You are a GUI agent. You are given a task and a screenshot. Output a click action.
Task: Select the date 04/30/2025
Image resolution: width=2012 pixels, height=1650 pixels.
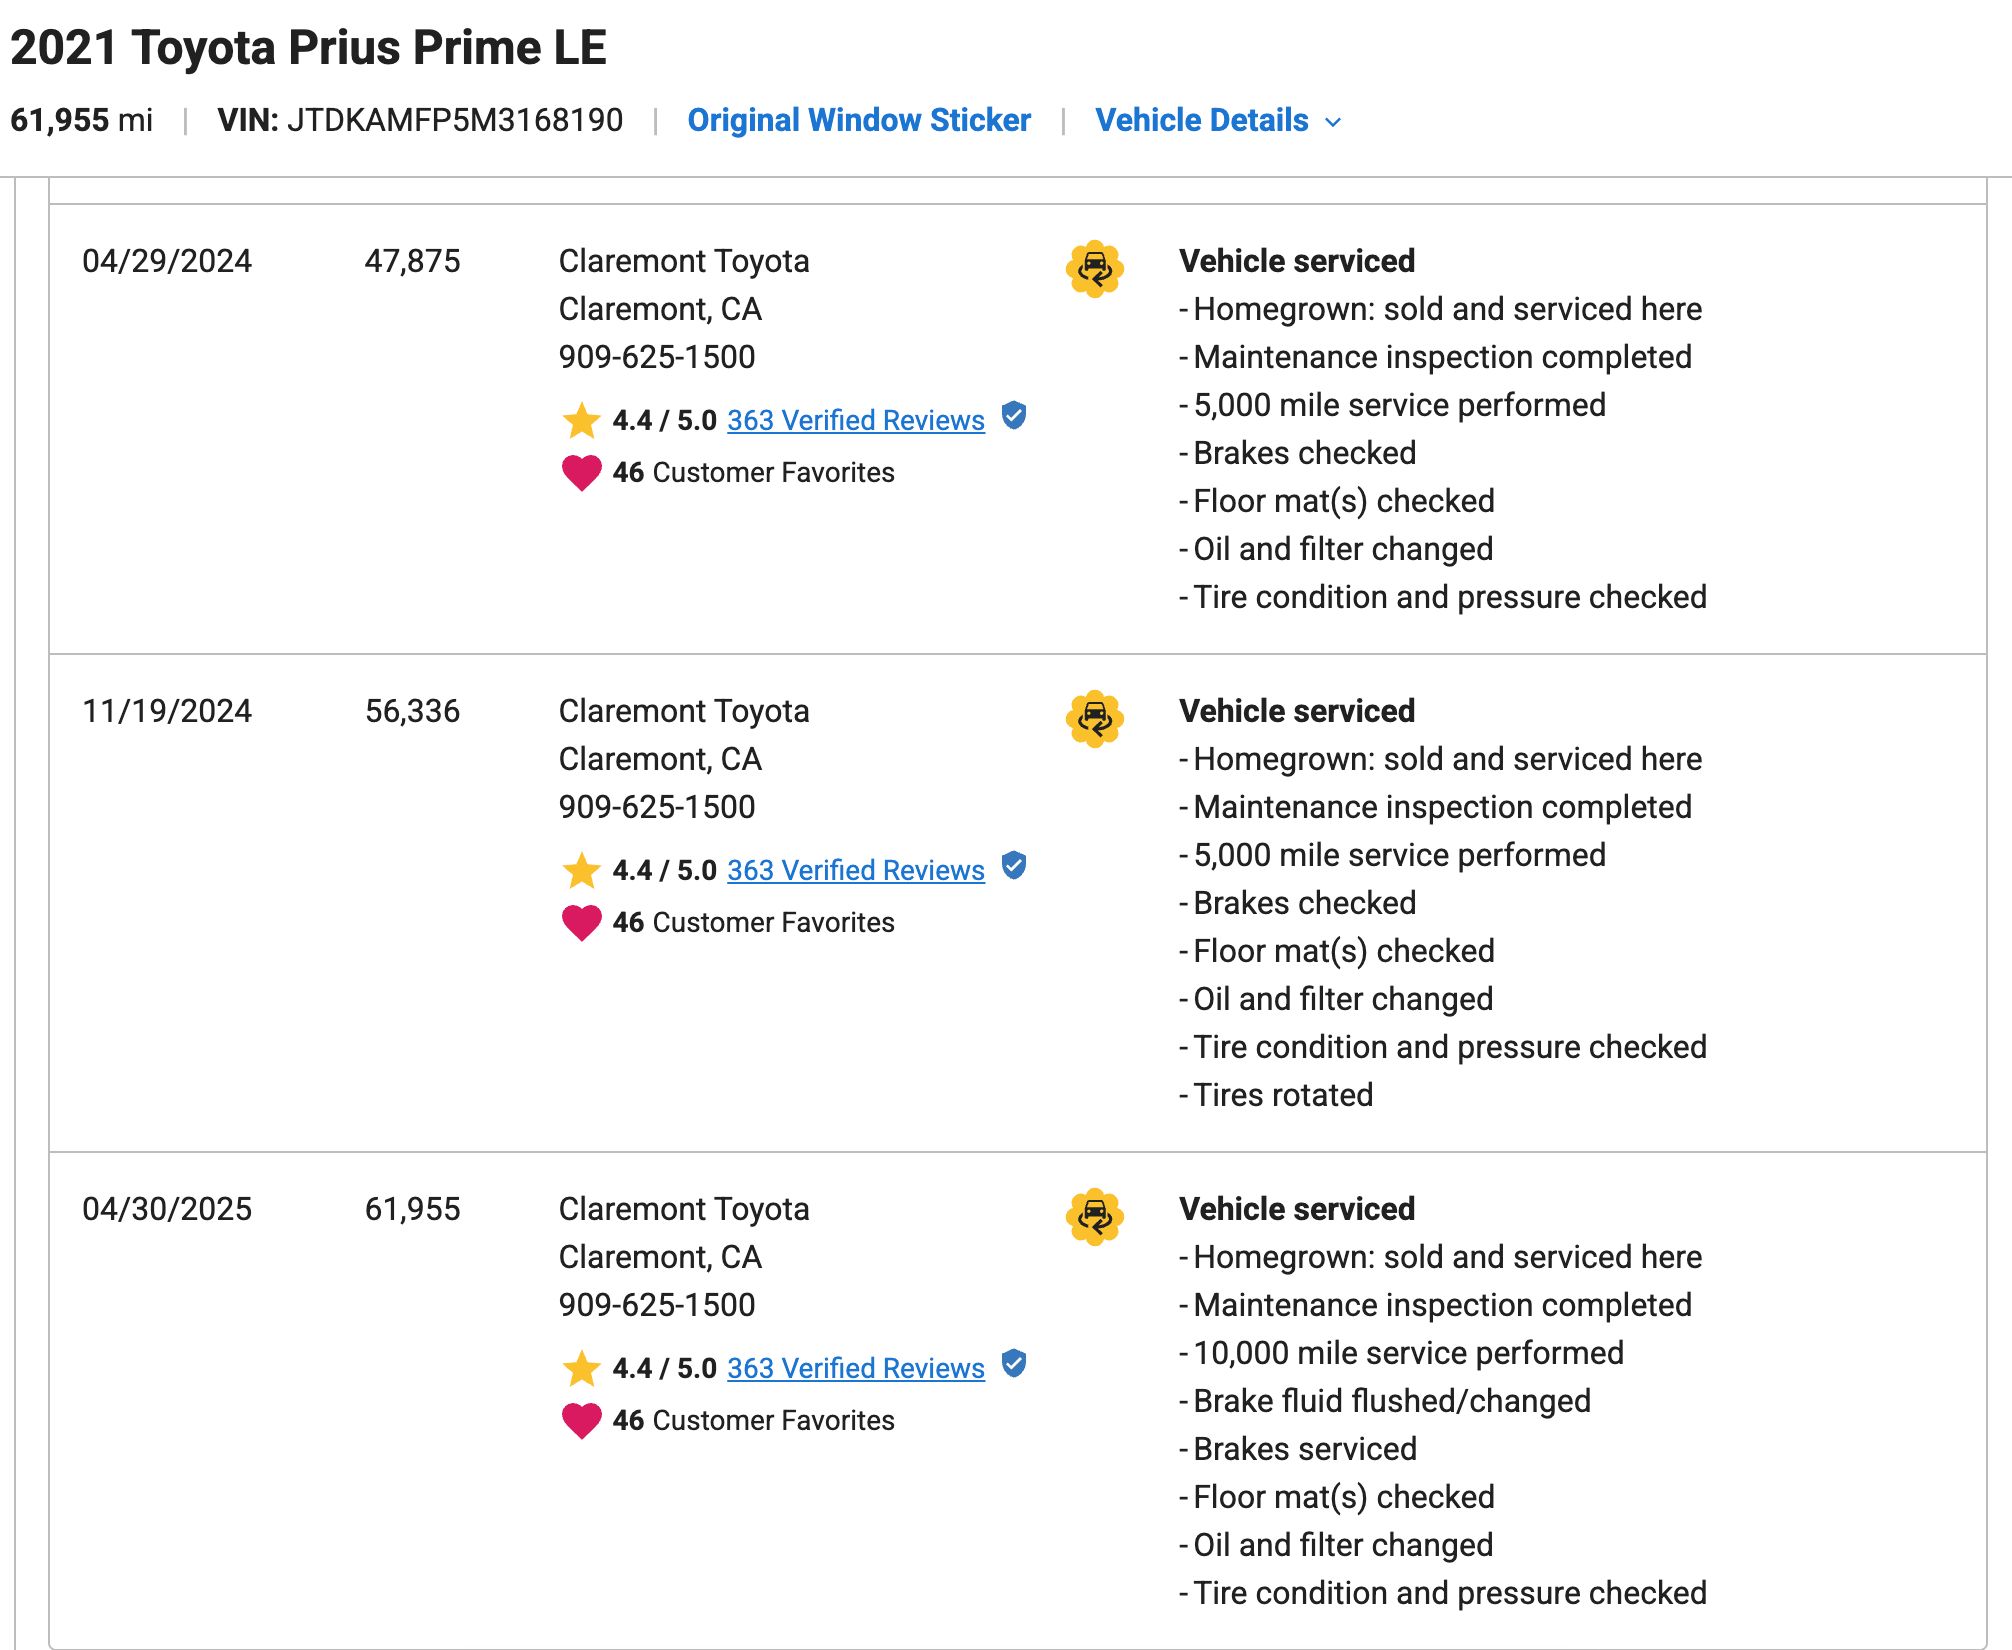[x=167, y=1209]
